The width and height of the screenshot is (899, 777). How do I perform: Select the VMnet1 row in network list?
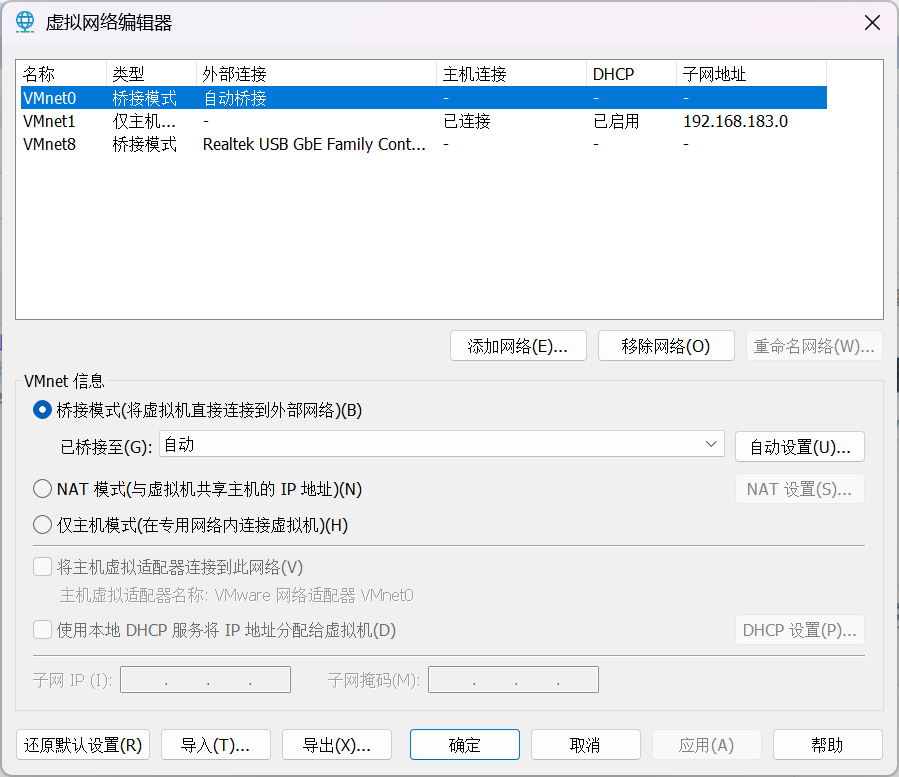coord(424,121)
